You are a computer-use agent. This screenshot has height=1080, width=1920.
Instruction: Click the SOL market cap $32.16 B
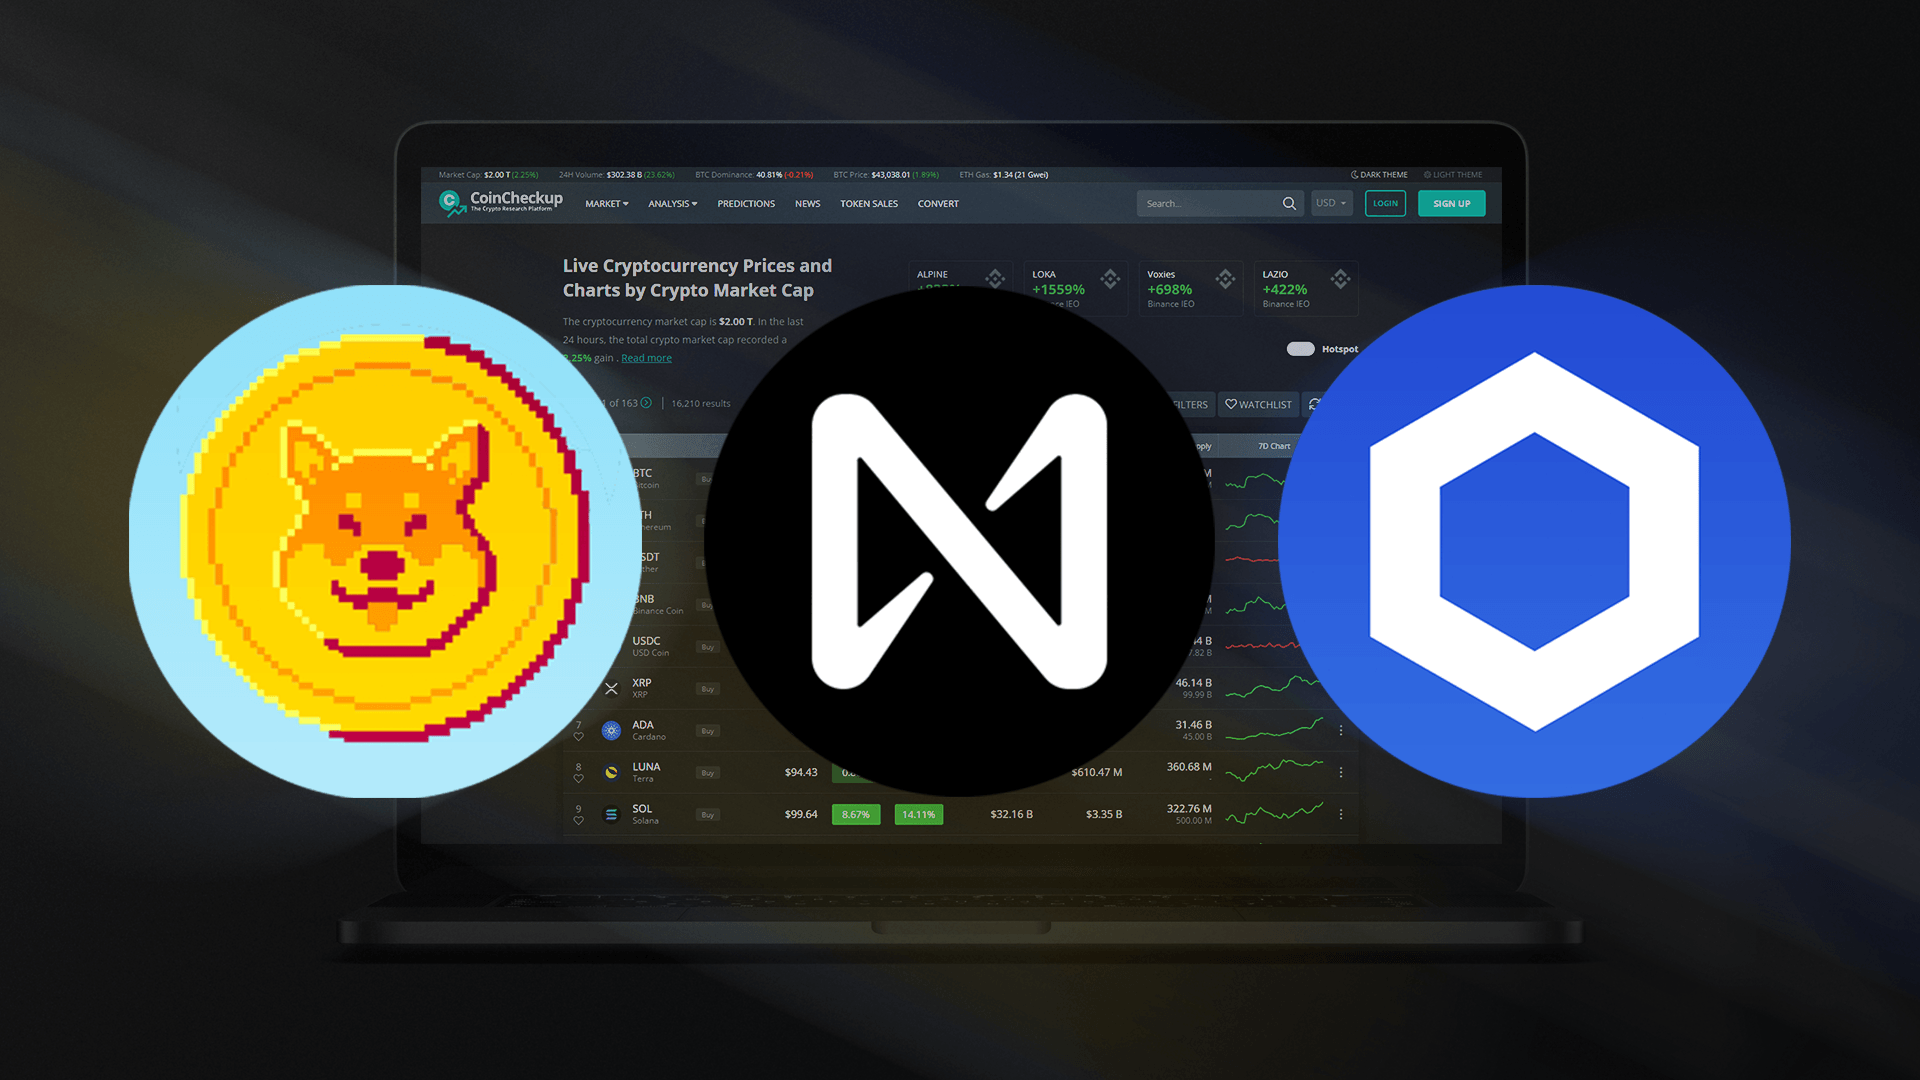point(1011,814)
